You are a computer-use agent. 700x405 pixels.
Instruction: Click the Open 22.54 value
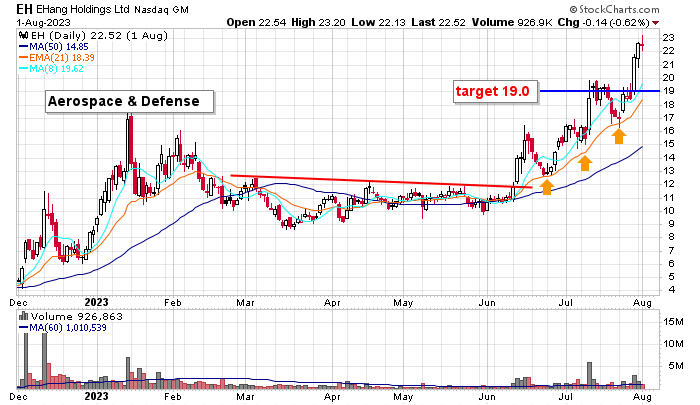[x=256, y=22]
